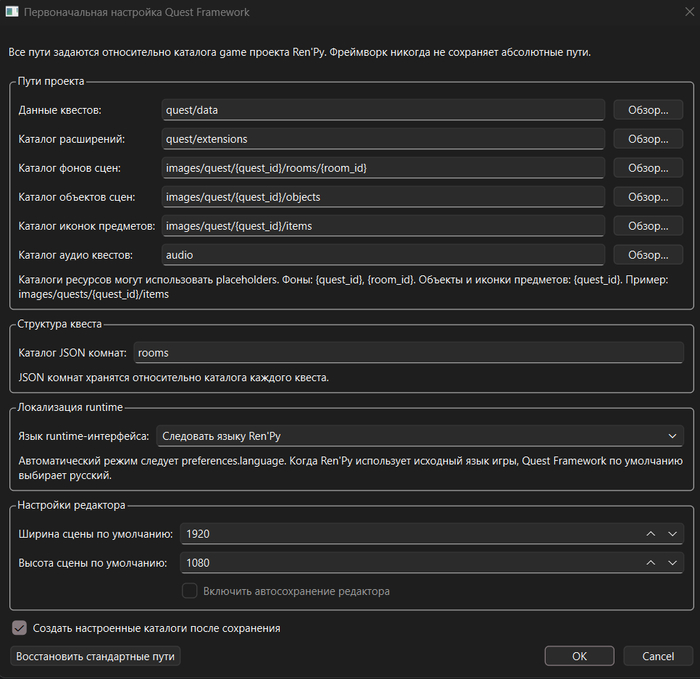This screenshot has width=700, height=679.
Task: Click Восстановить стандартные пути button
Action: click(x=95, y=656)
